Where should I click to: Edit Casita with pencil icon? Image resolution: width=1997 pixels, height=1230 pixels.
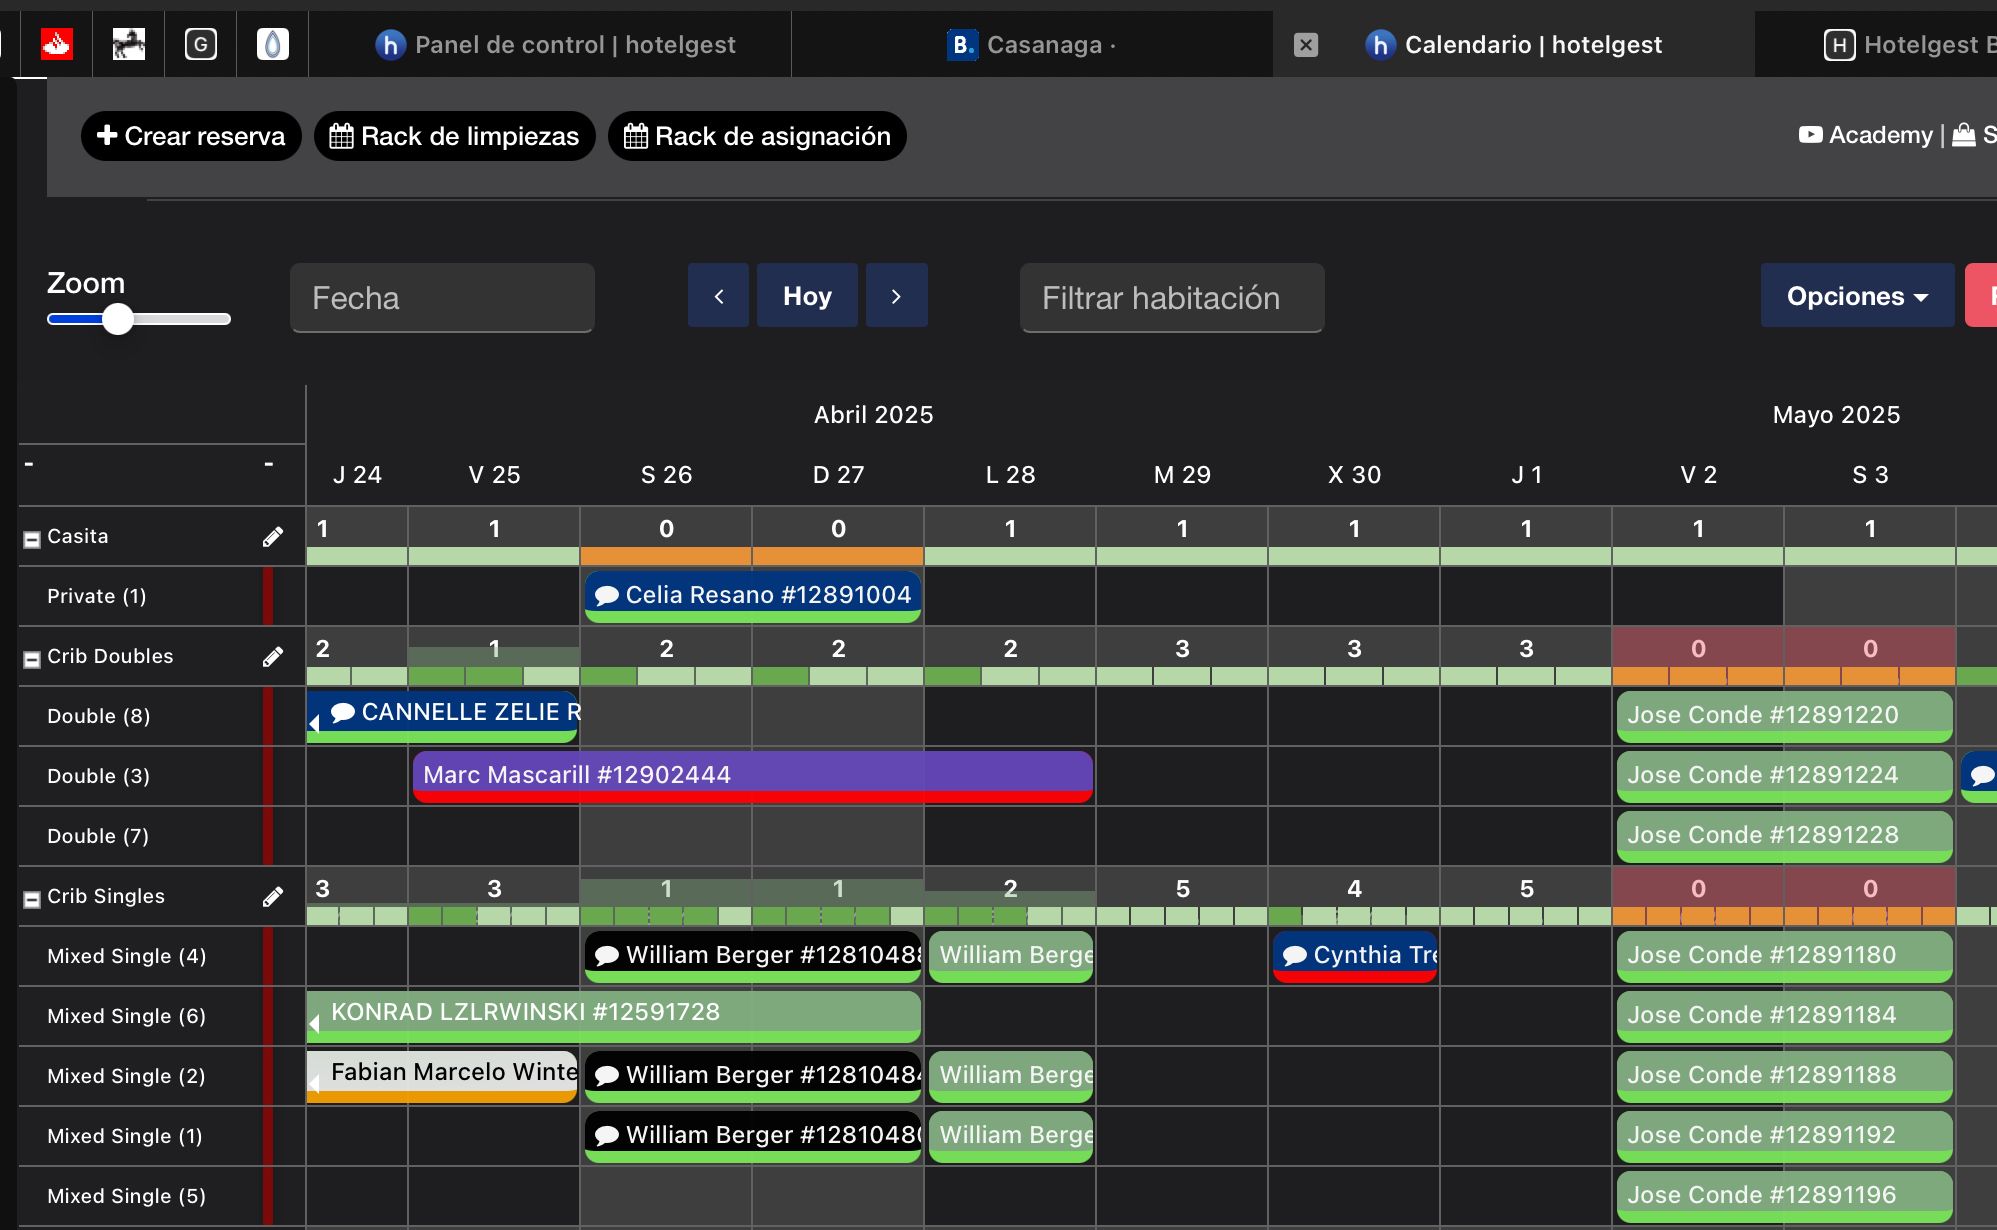click(273, 537)
